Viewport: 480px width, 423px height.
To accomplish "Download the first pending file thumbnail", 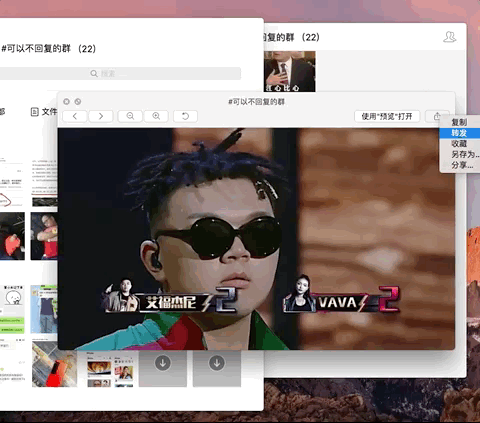I will pos(163,363).
